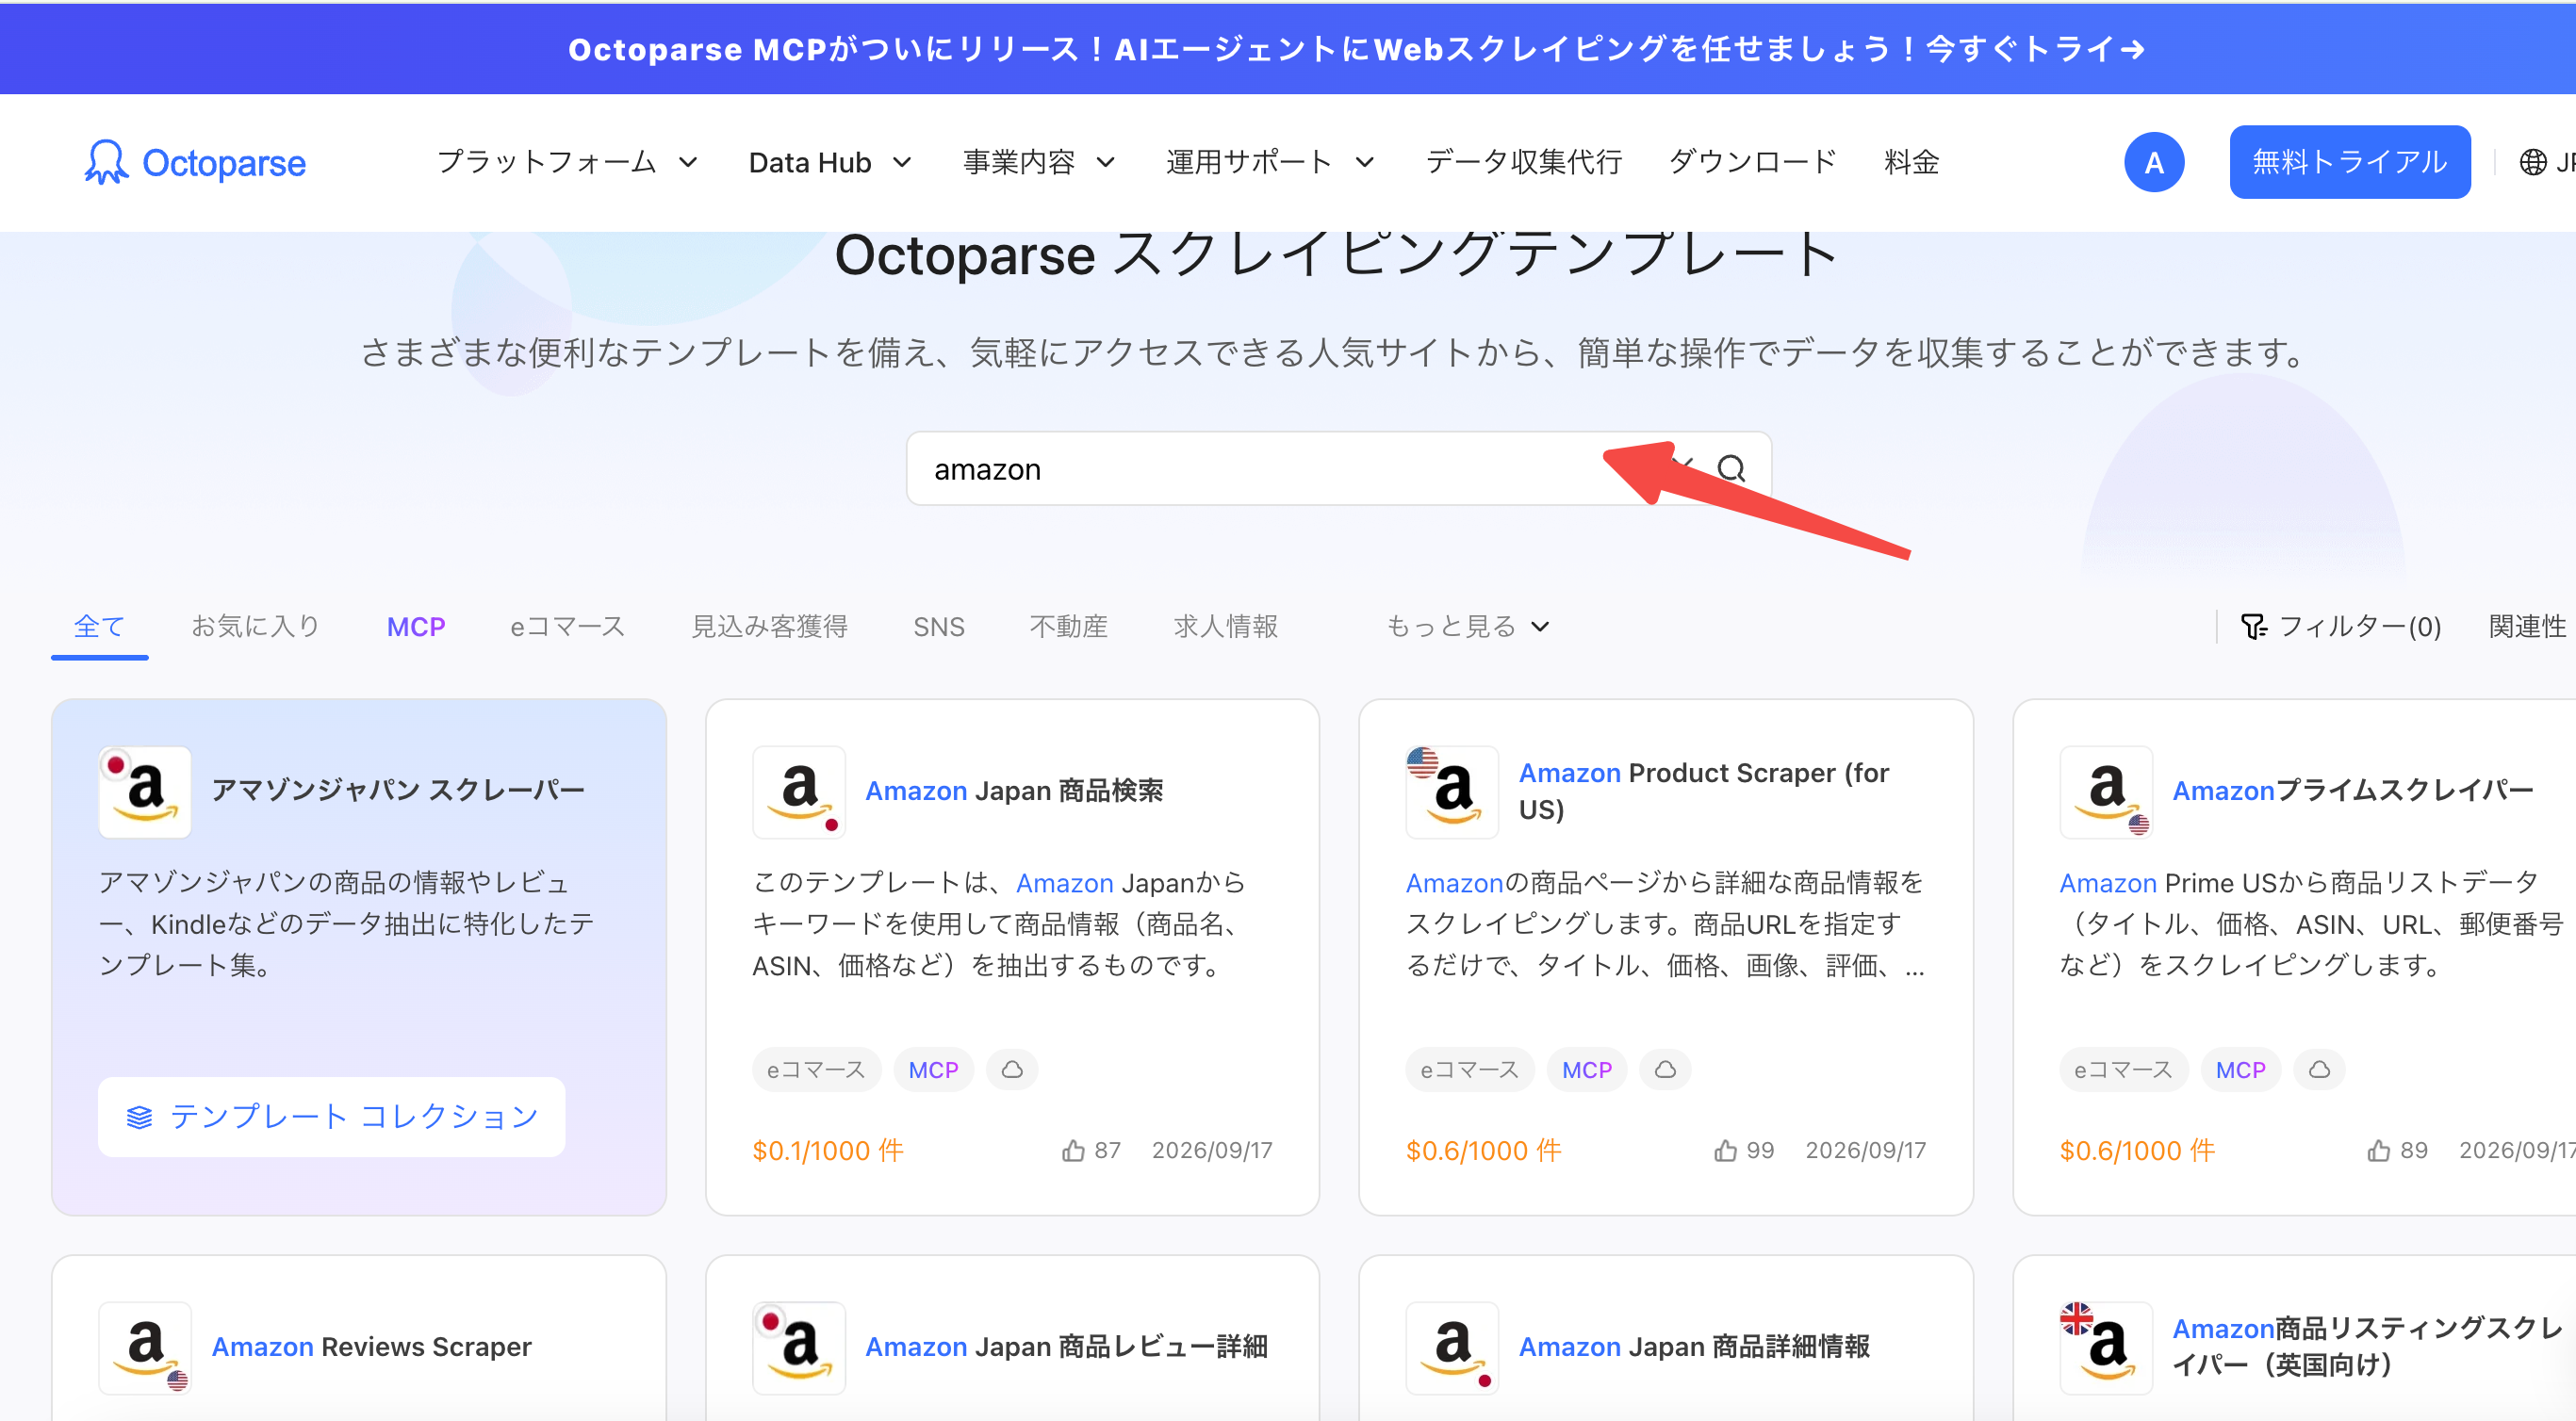Screen dimensions: 2576x1421
Task: Click cloud icon on Amazonプライムスクレイパー
Action: pyautogui.click(x=2319, y=1070)
